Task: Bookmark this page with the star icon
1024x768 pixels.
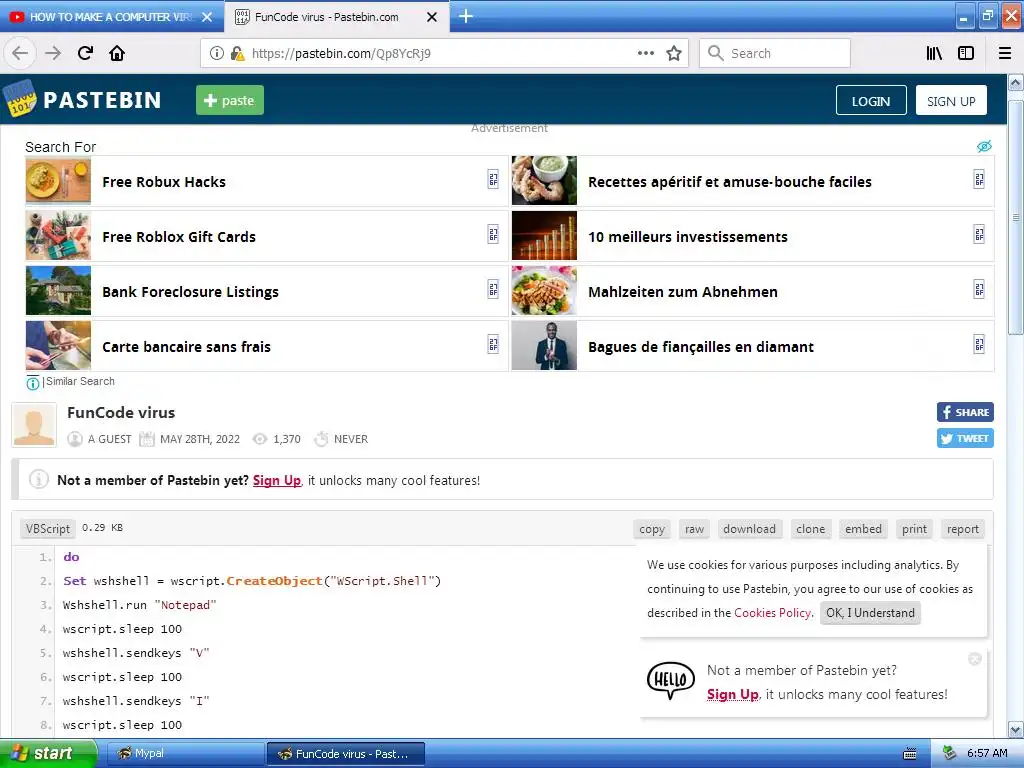Action: [x=674, y=53]
